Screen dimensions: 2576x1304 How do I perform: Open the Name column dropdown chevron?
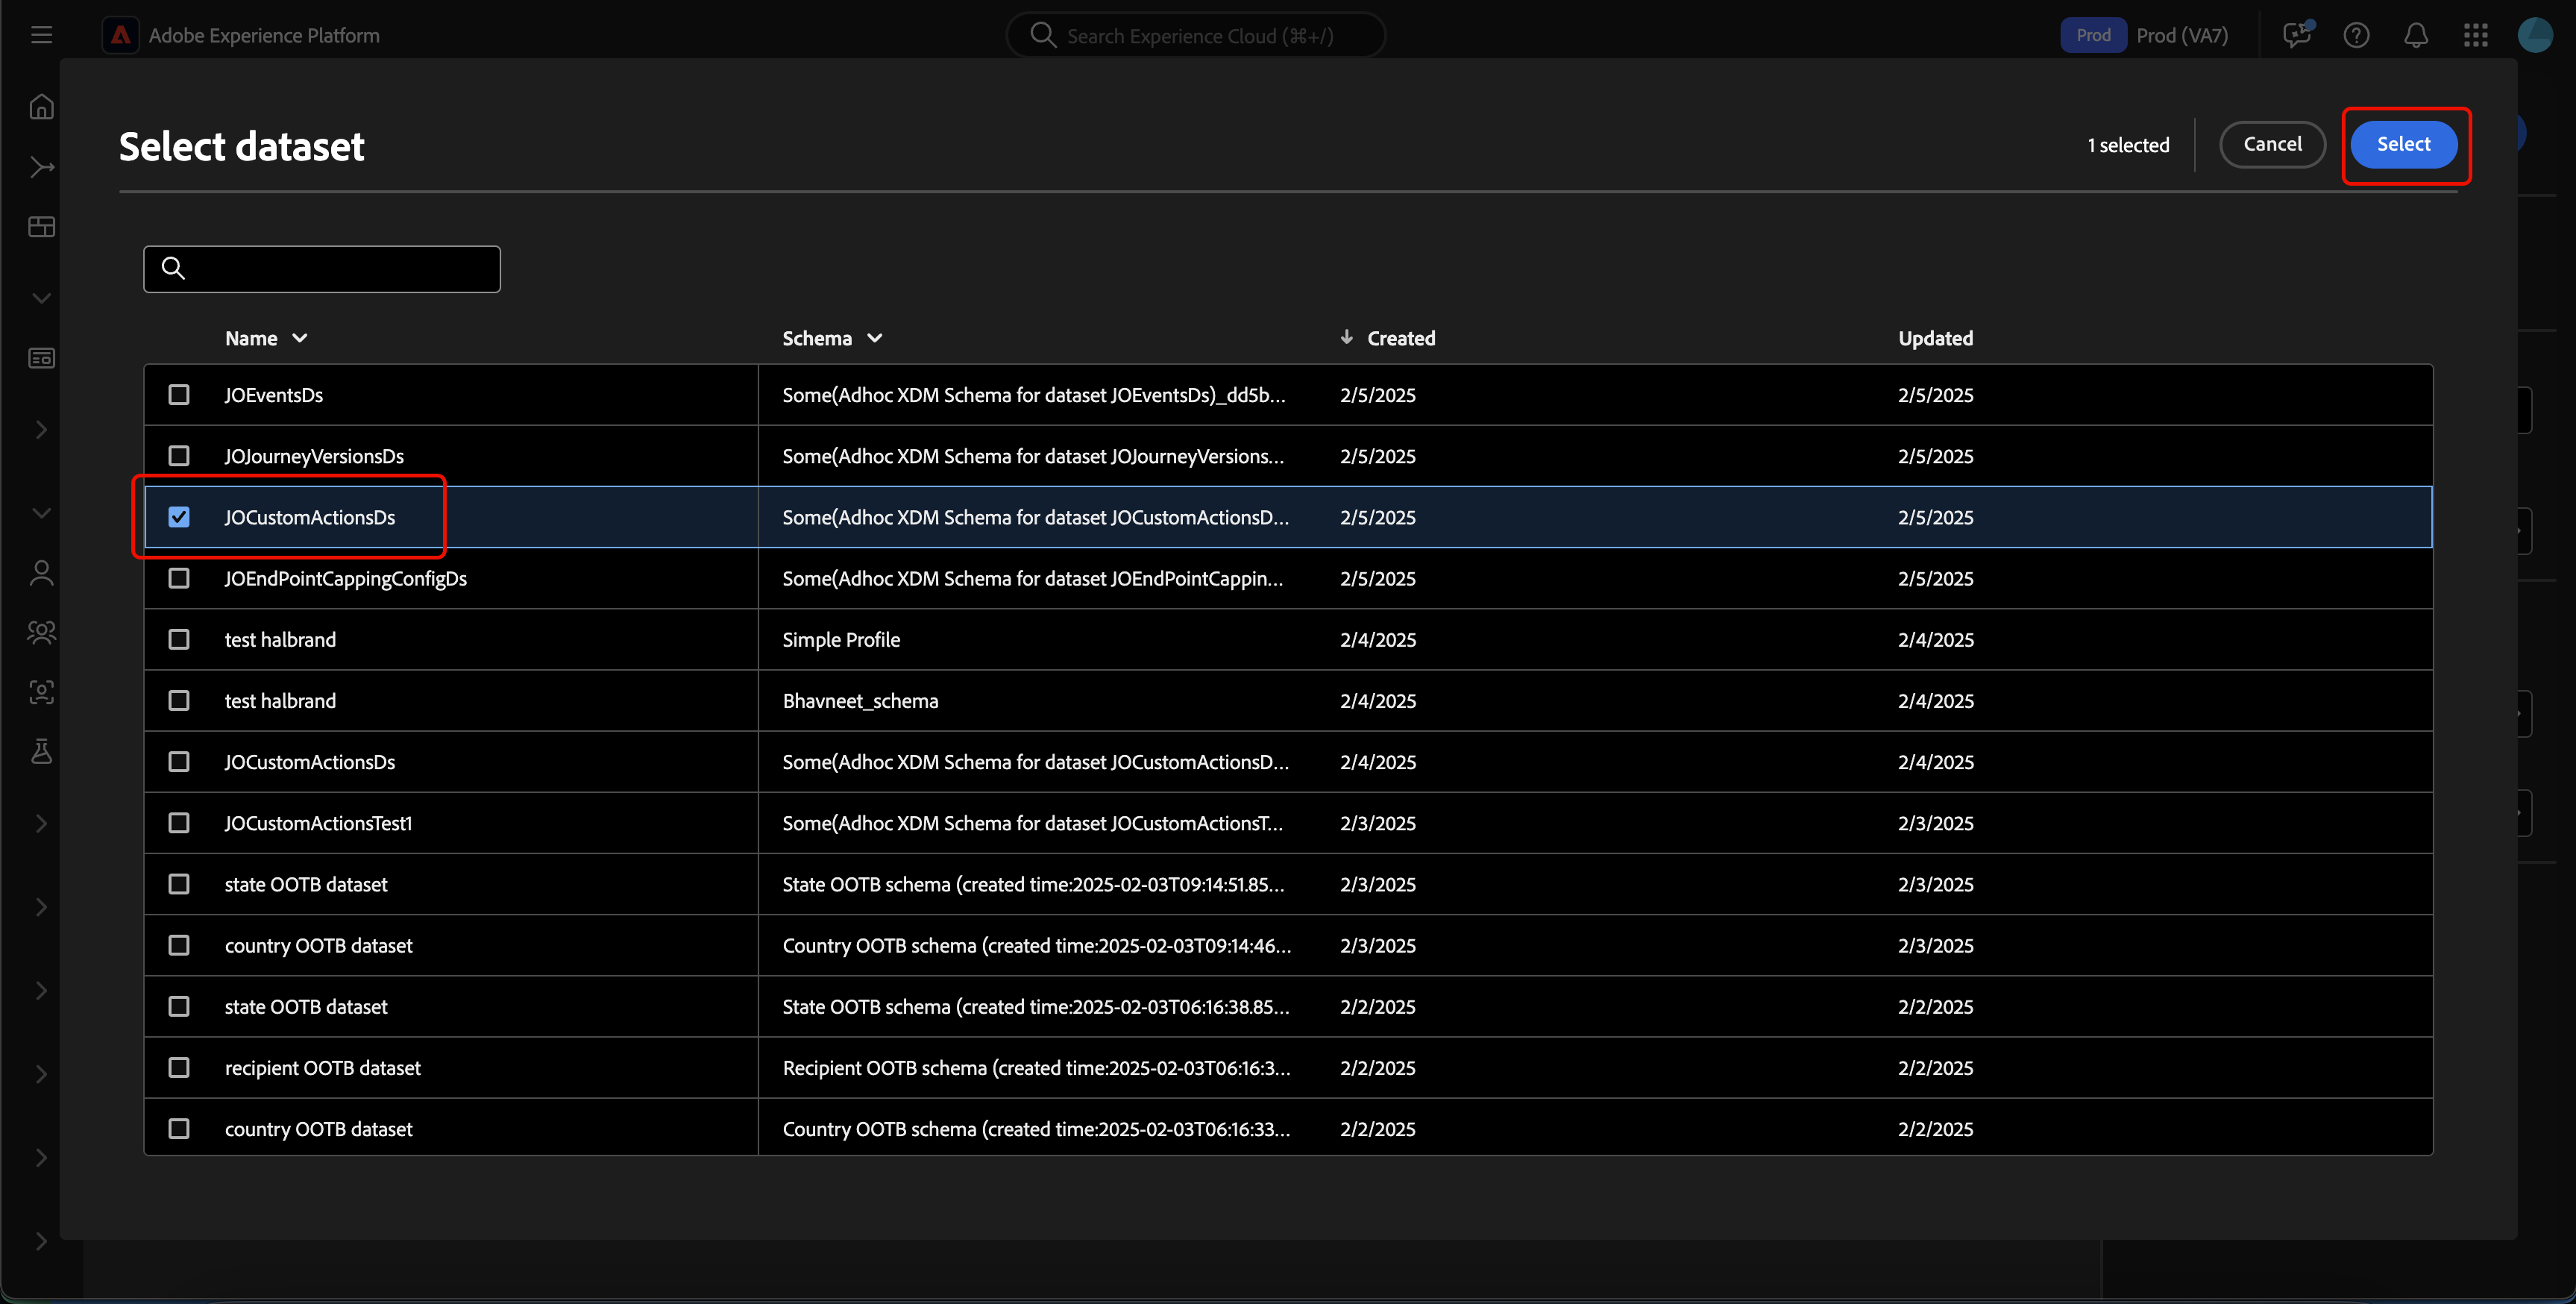click(x=300, y=338)
